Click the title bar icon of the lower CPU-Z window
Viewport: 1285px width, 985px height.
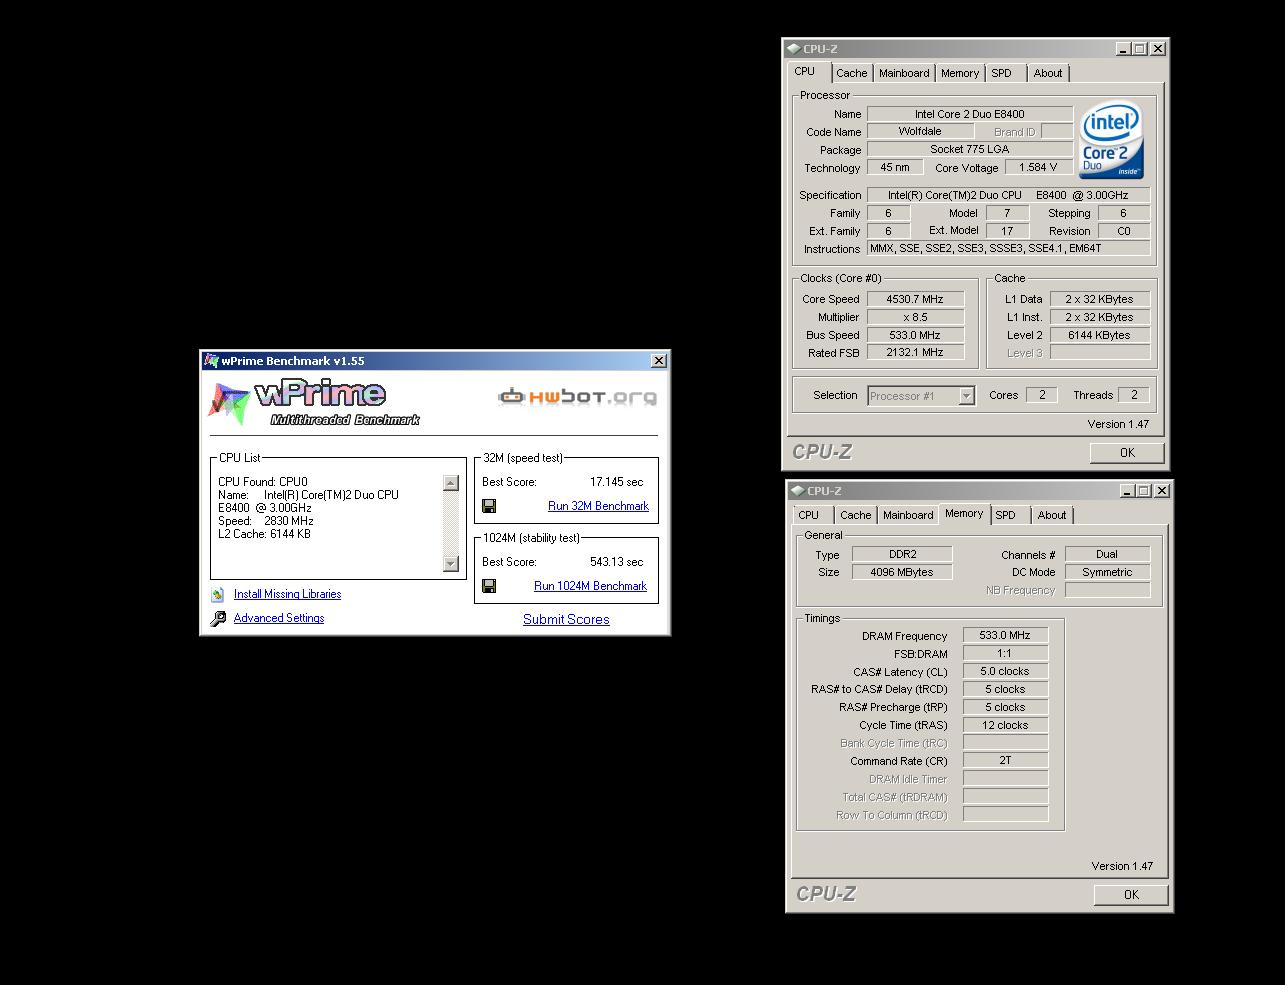click(x=797, y=490)
